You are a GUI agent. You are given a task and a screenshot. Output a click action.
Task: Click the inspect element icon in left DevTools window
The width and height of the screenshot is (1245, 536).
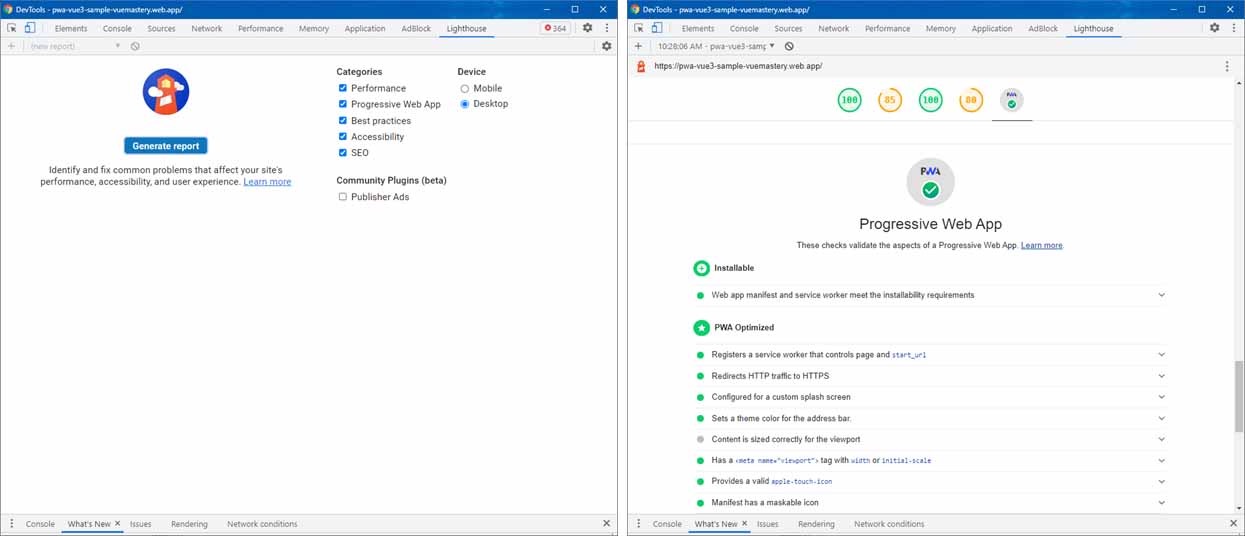click(11, 28)
